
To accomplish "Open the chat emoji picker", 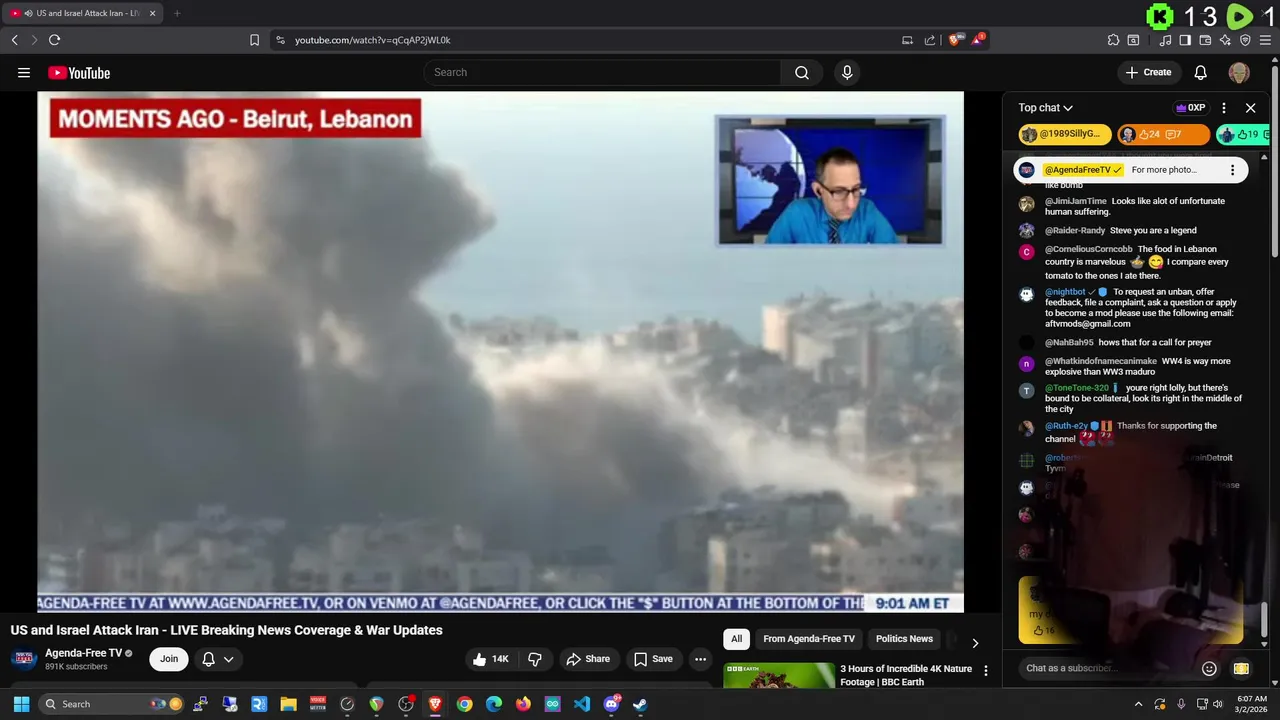I will click(1209, 668).
